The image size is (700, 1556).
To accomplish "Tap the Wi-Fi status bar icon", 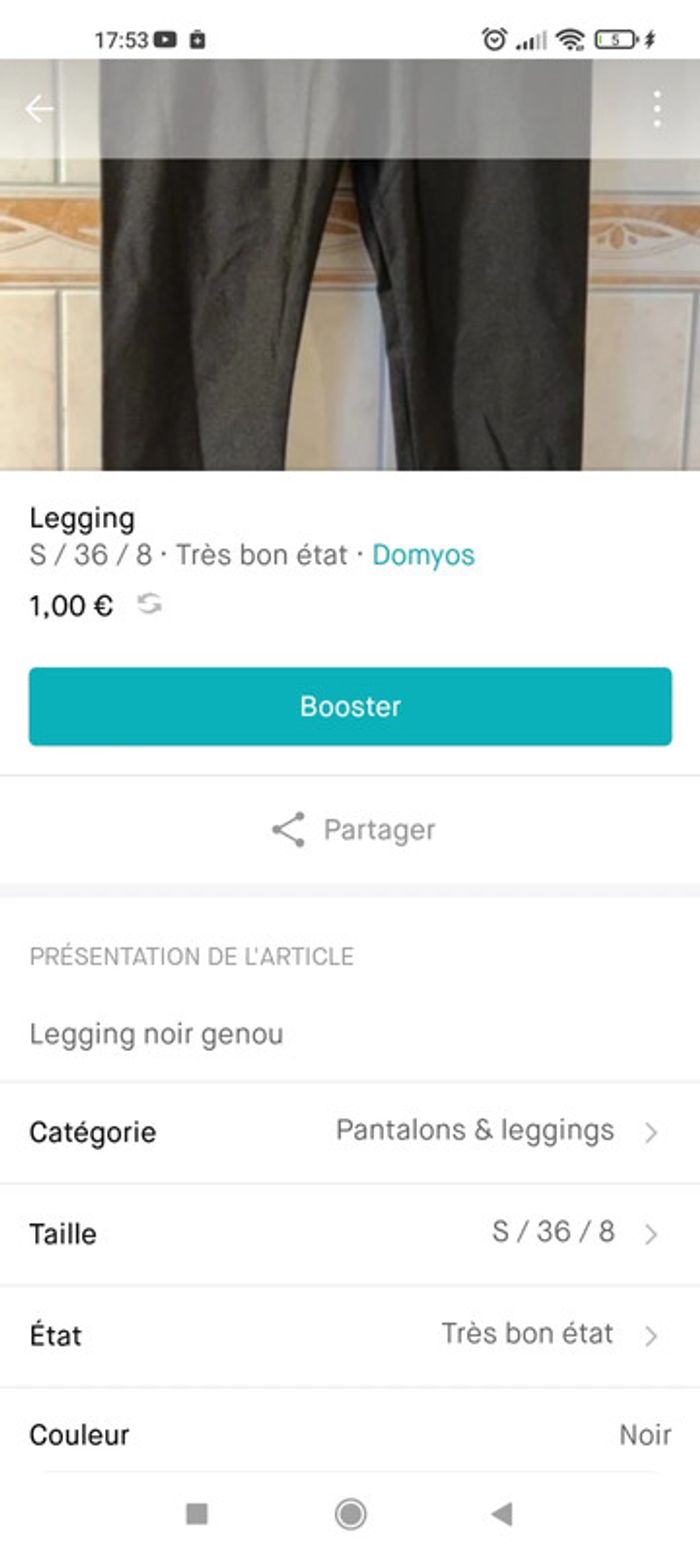I will click(570, 40).
